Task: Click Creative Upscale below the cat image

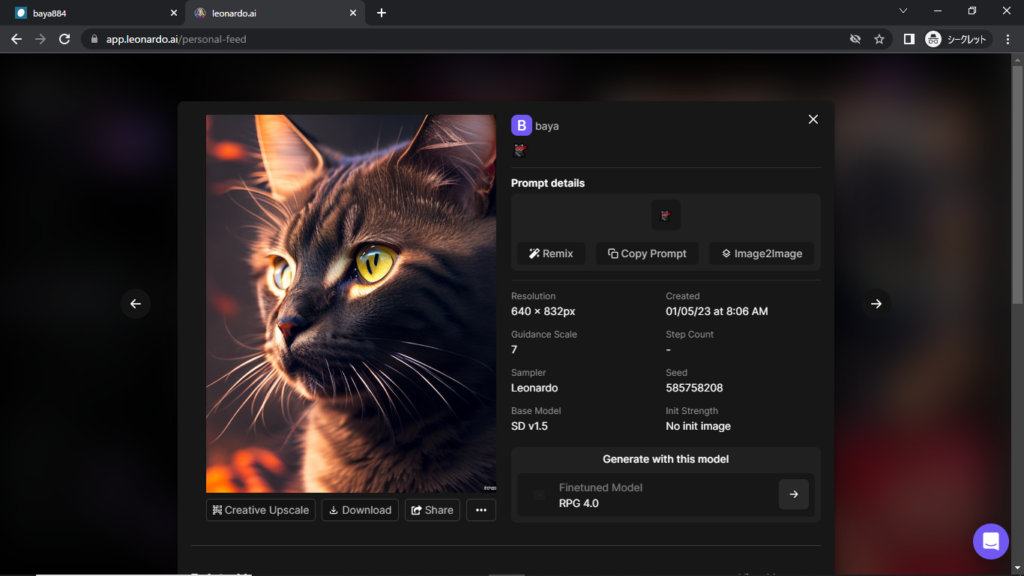Action: 261,510
